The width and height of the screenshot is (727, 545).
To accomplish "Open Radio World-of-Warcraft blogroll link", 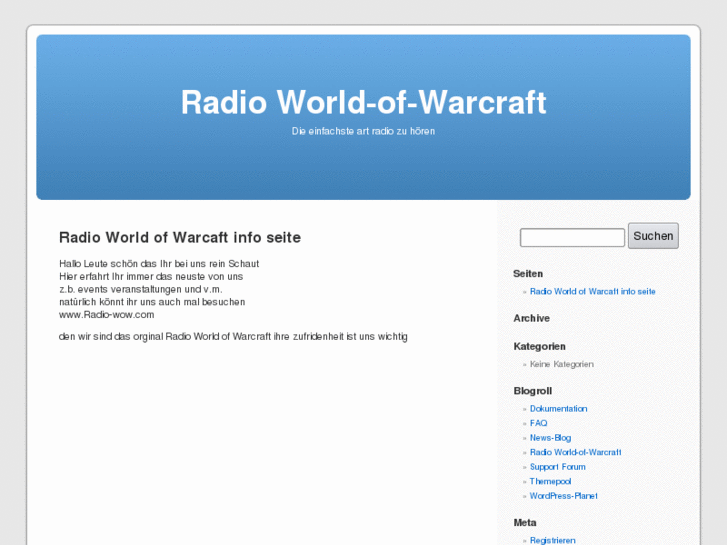I will click(x=575, y=452).
